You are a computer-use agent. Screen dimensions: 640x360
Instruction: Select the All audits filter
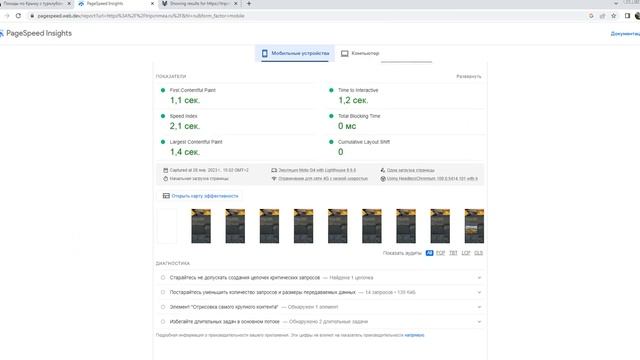click(429, 253)
